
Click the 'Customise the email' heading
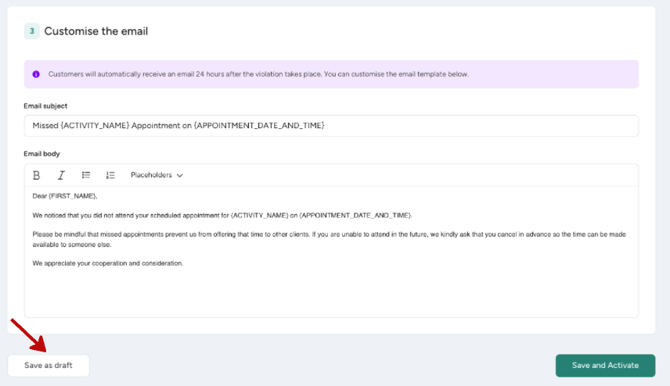click(x=96, y=31)
